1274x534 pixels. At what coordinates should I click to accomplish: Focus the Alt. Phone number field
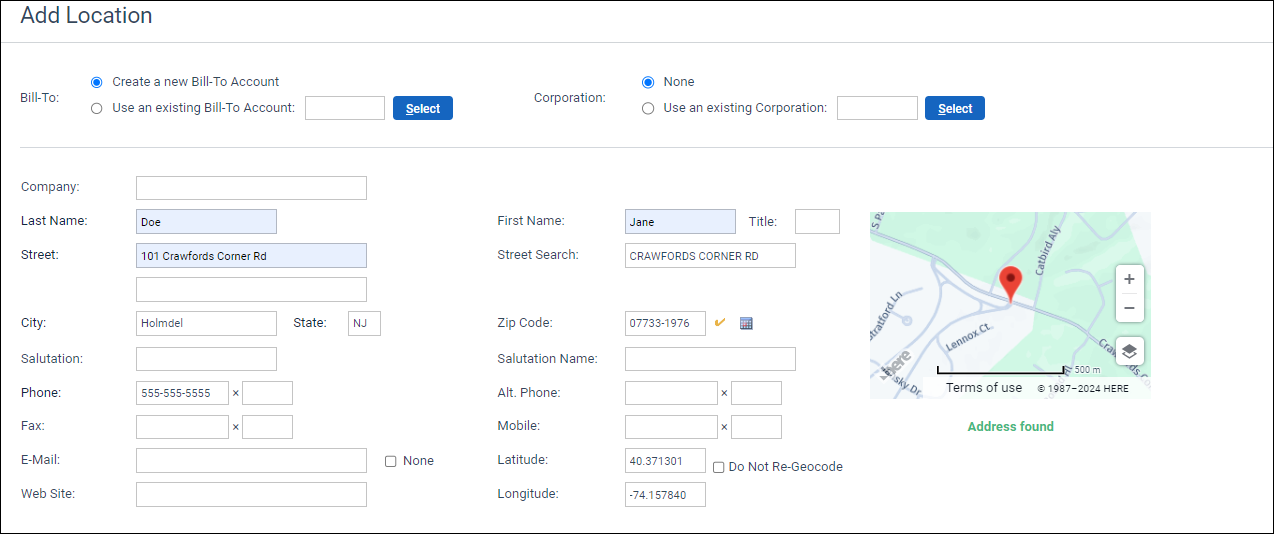(671, 393)
